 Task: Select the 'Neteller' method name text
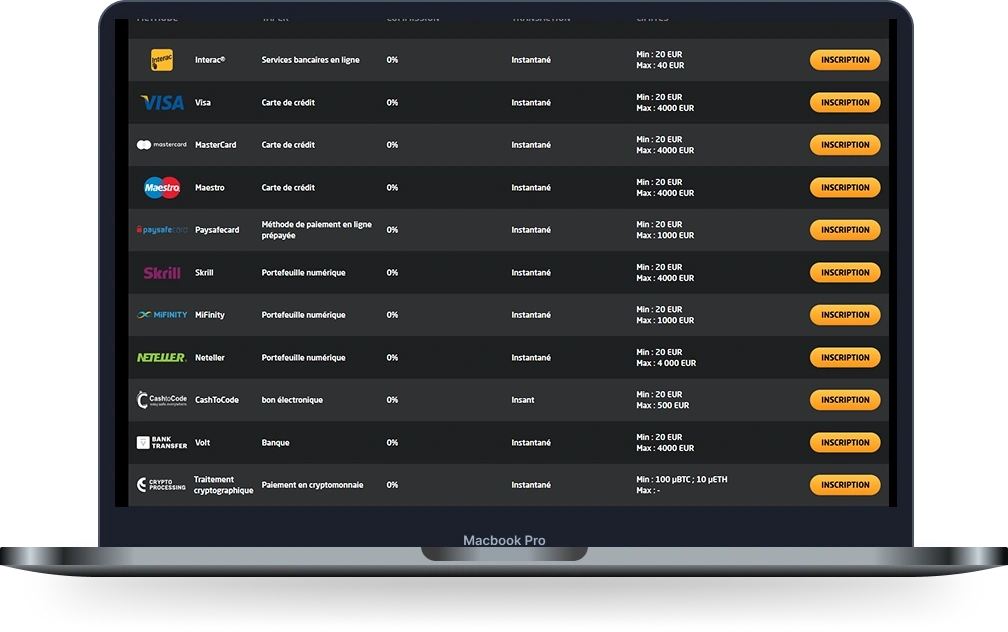pos(210,357)
